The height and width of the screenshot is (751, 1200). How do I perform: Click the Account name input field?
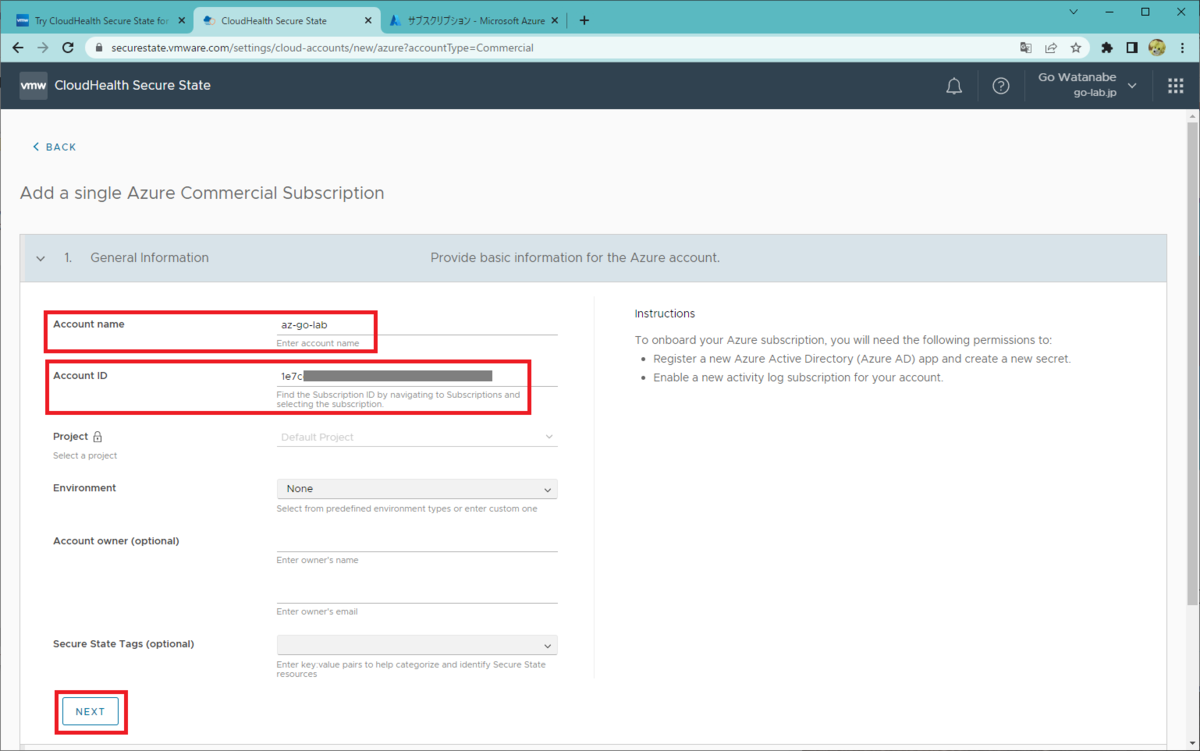tap(417, 325)
